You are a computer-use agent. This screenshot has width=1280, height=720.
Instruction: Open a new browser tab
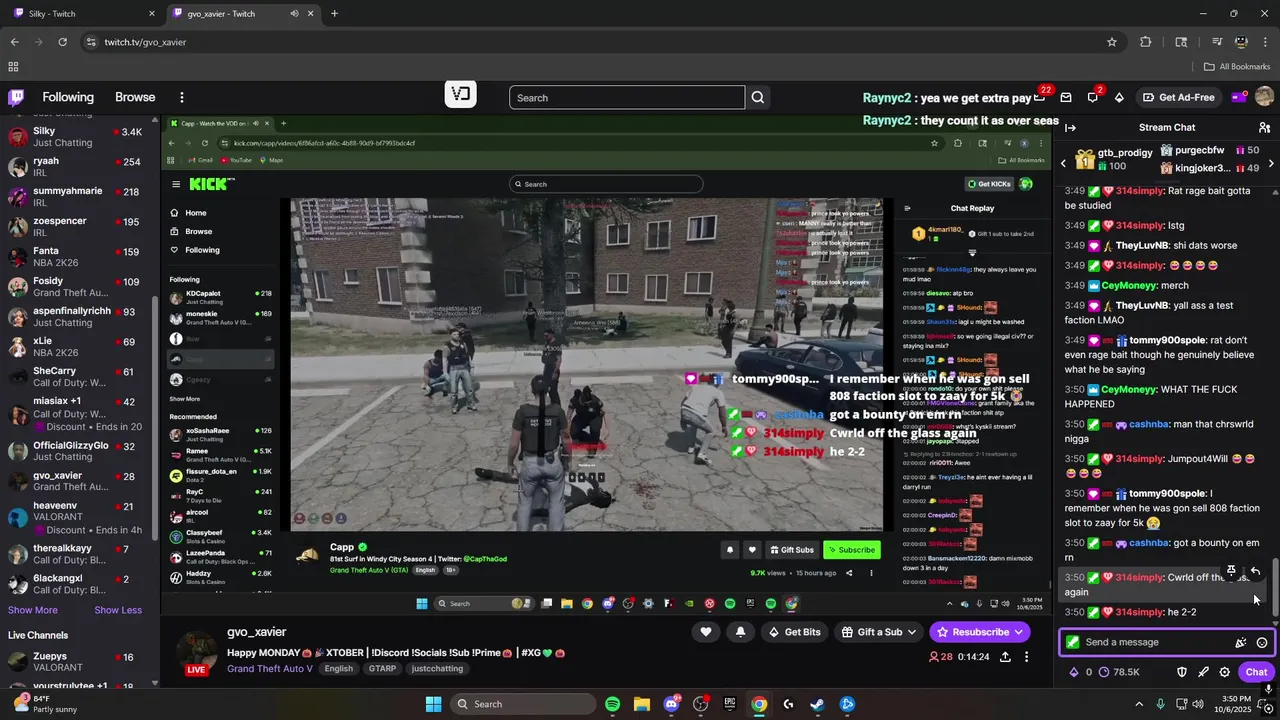coord(334,14)
